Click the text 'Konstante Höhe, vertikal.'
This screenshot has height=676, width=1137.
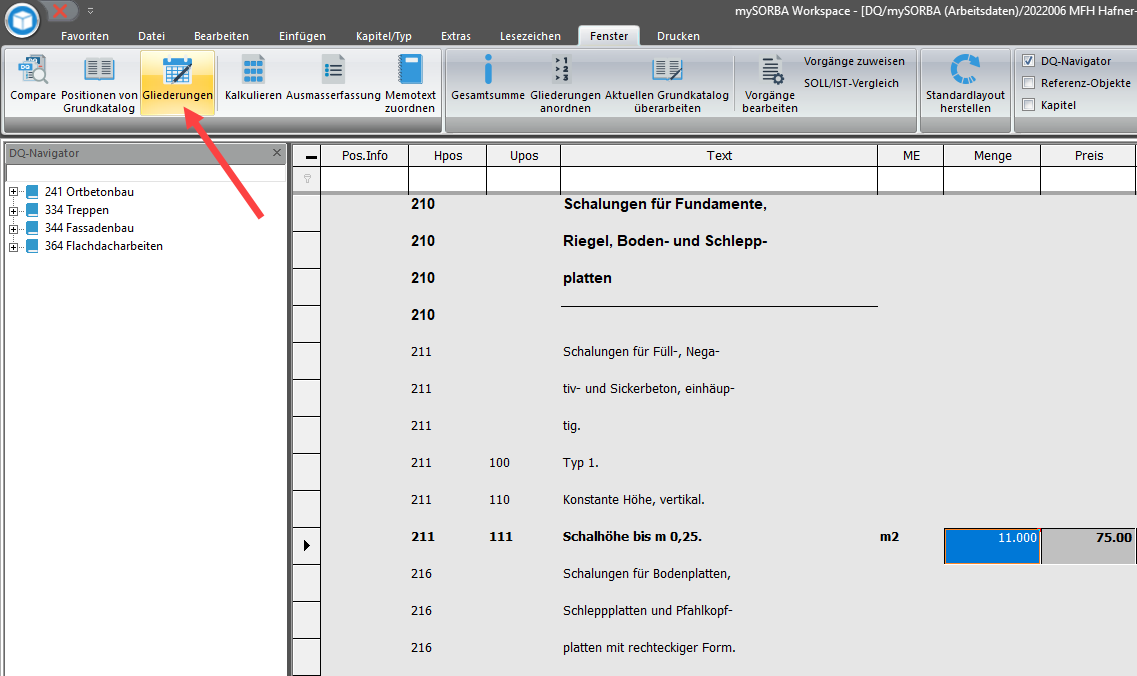click(634, 500)
